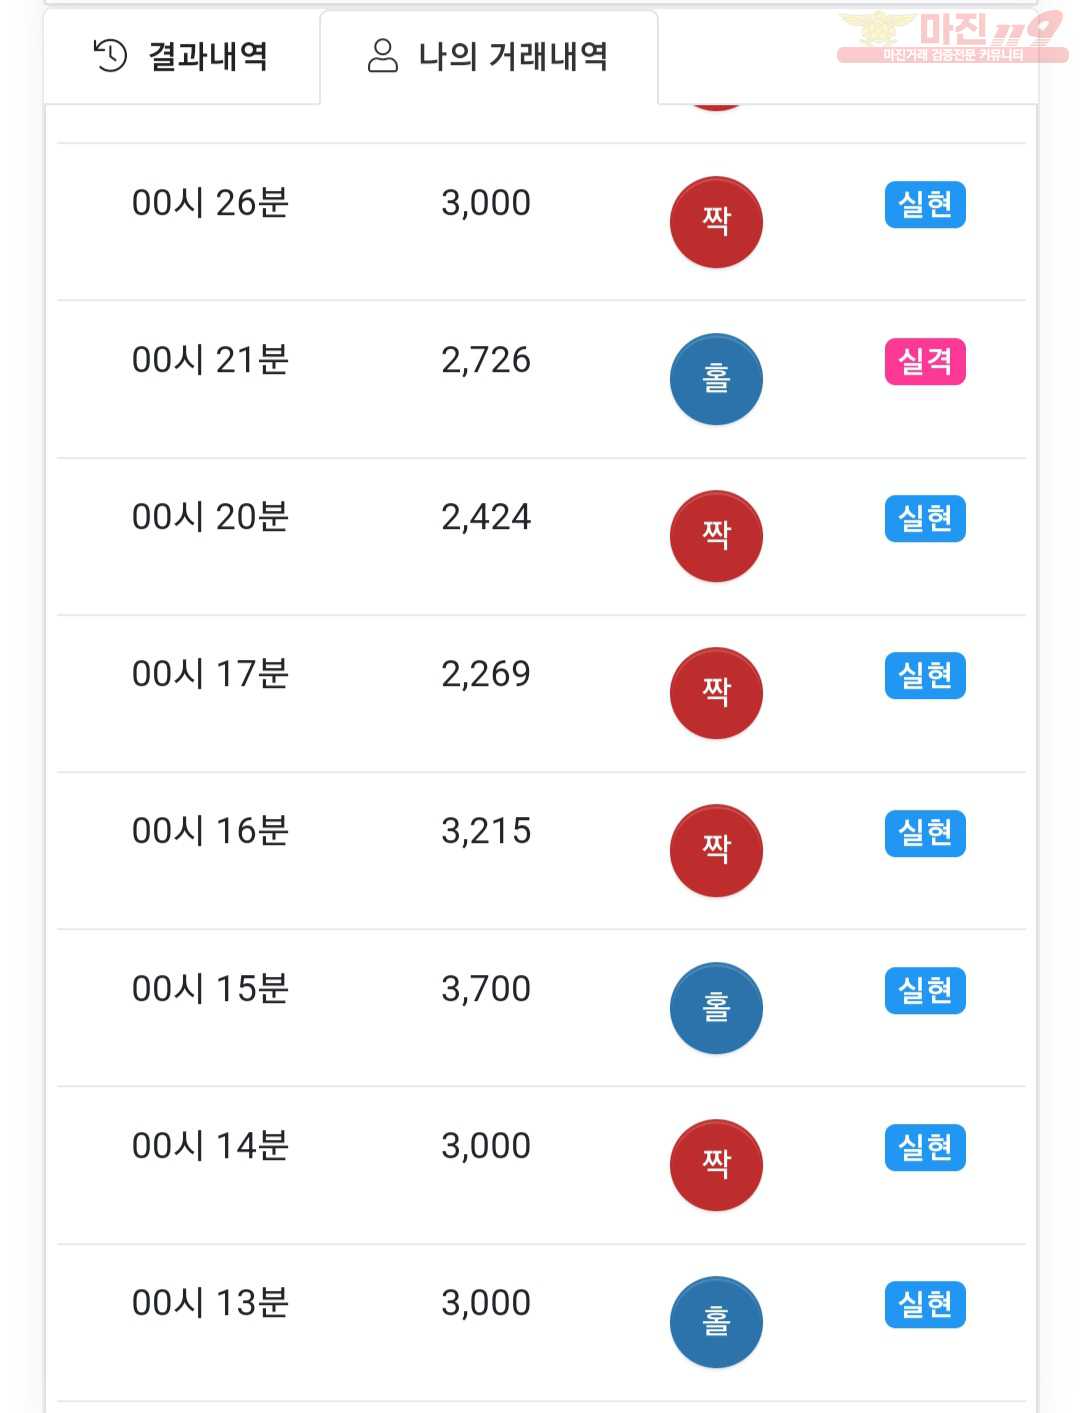
Task: Click the 실현 badge for 00시 13분
Action: coord(925,1305)
